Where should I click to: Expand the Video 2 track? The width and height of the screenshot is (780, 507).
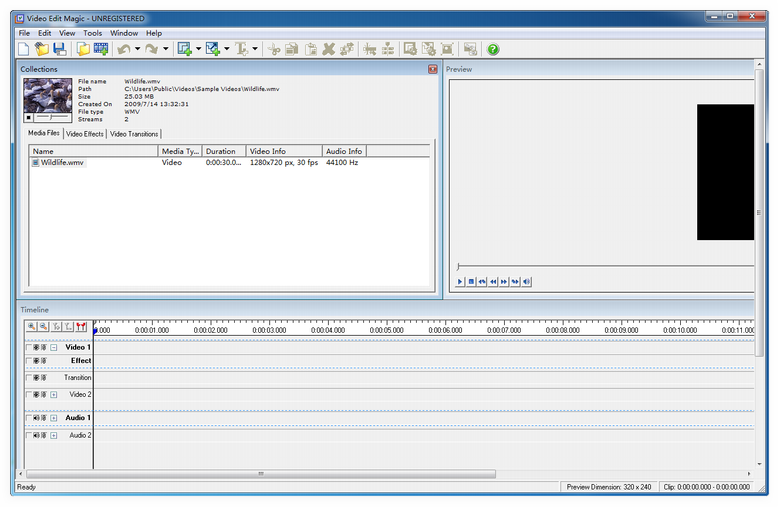click(x=54, y=395)
